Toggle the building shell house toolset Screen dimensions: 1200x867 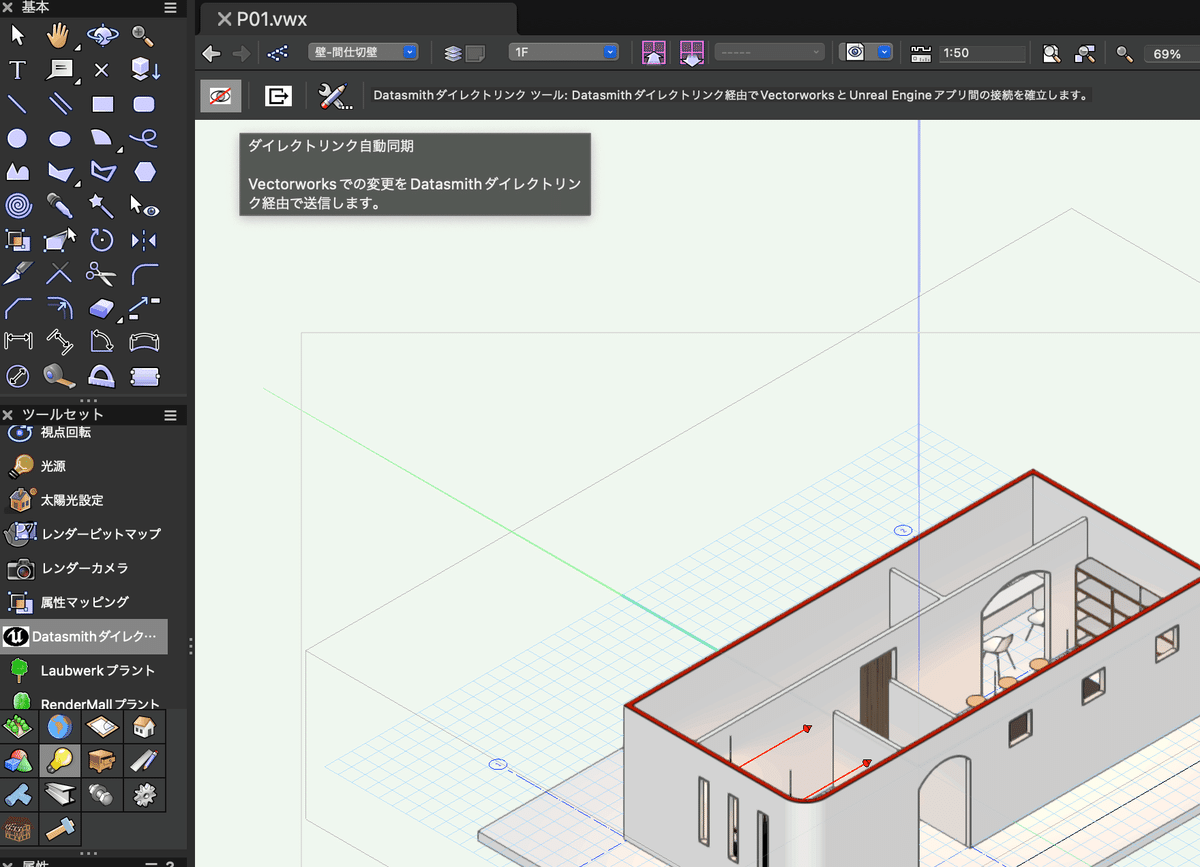[x=144, y=727]
